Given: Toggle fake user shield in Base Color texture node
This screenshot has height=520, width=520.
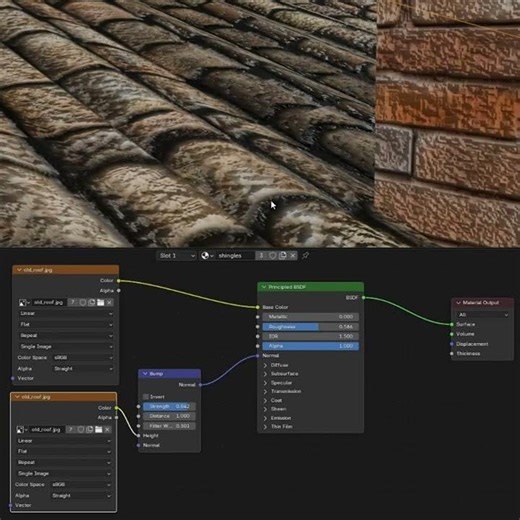Looking at the screenshot, I should 82,303.
